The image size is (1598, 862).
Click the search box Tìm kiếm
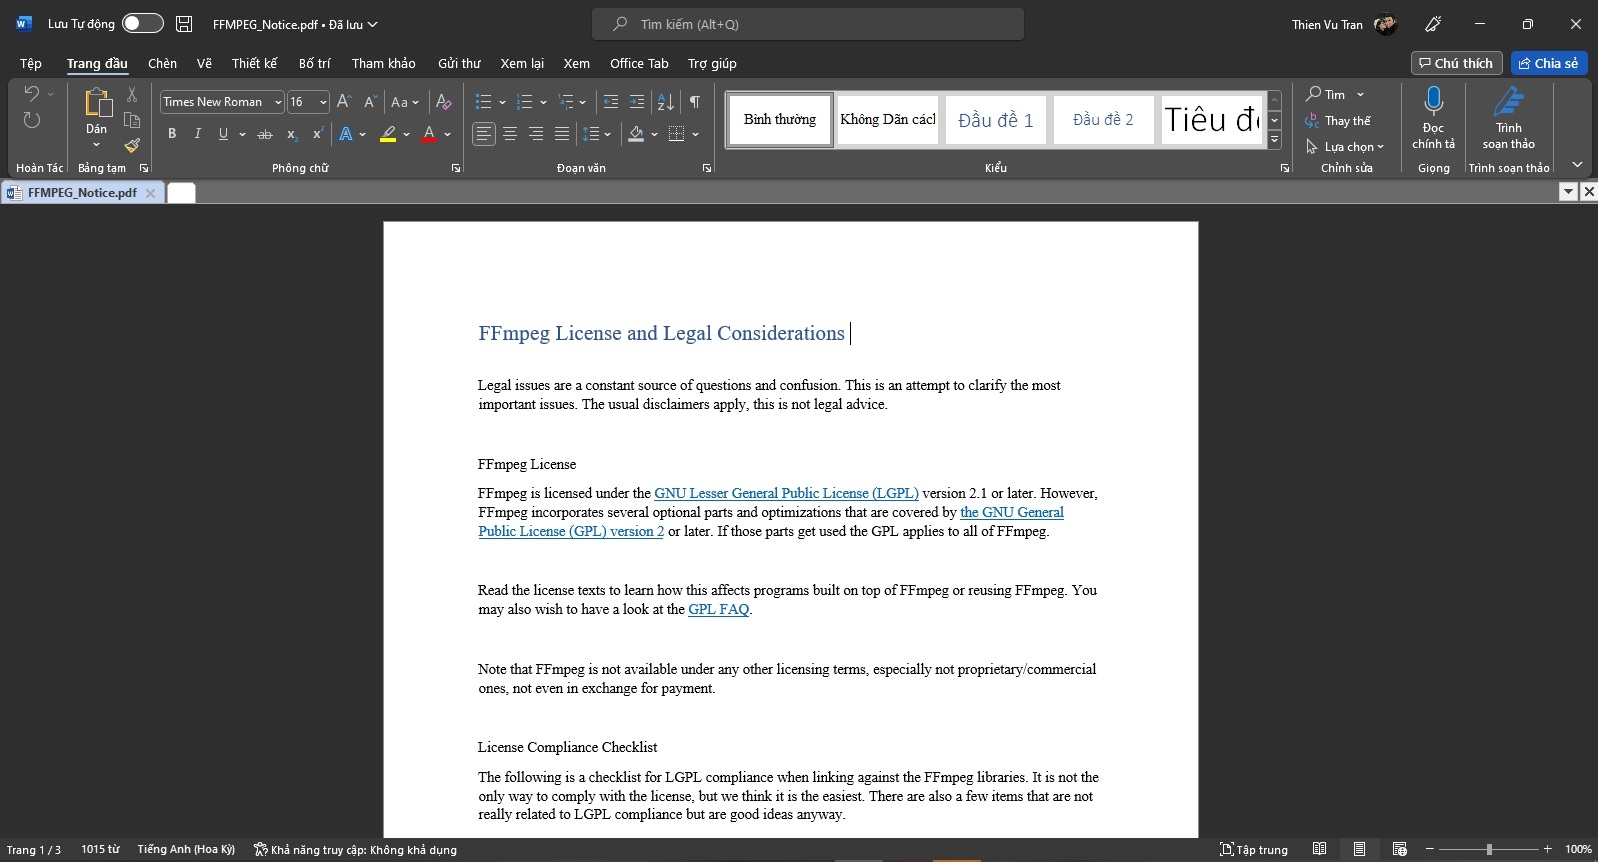click(808, 24)
